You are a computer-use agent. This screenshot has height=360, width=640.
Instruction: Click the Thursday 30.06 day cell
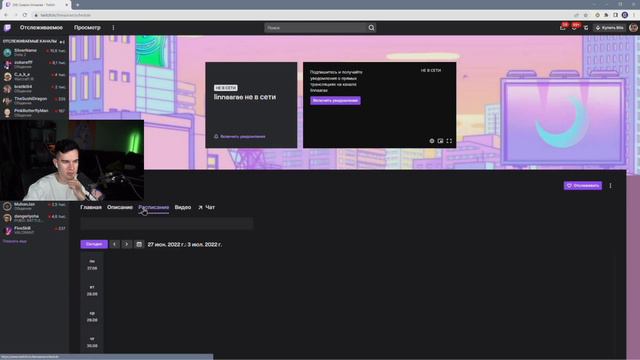92,342
